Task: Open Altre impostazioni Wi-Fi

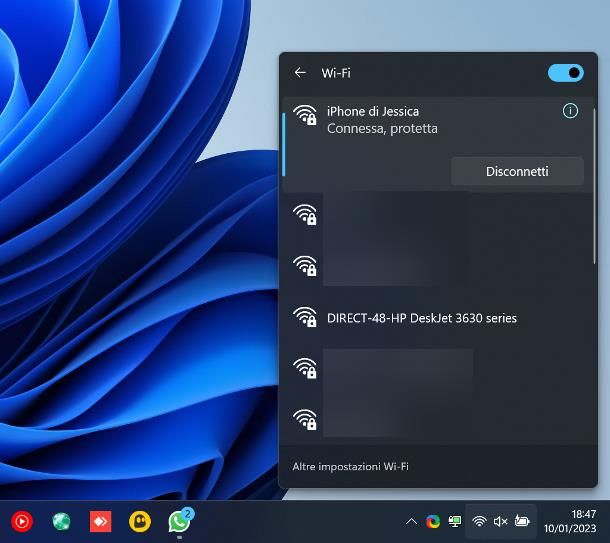Action: pyautogui.click(x=351, y=466)
